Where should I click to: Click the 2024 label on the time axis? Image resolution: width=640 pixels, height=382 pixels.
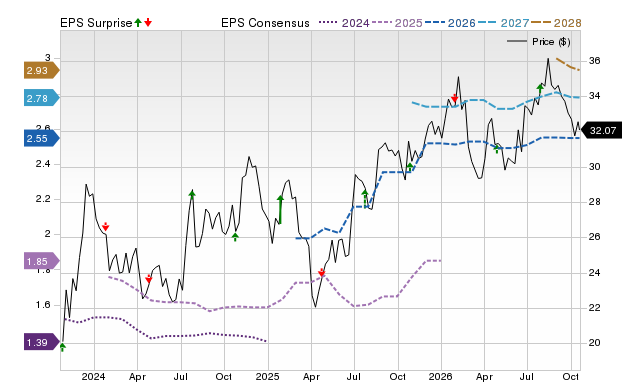point(93,376)
